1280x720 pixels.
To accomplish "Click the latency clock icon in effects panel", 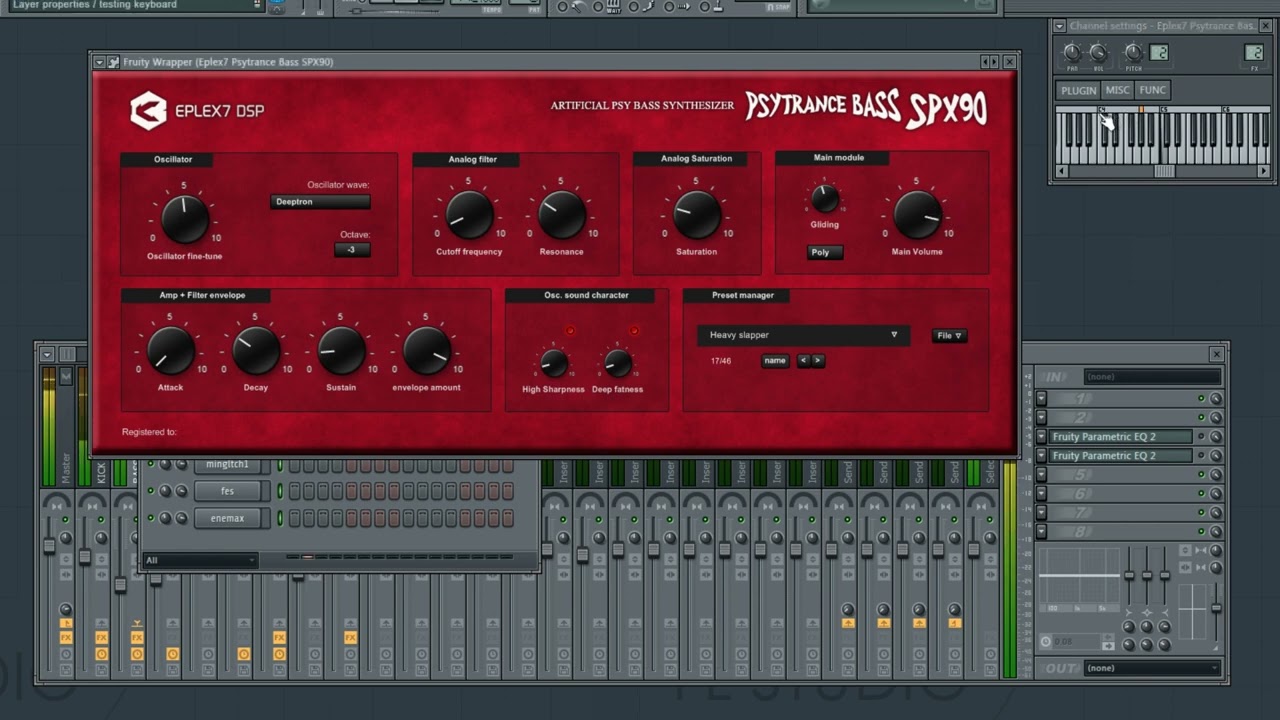I will point(1046,642).
